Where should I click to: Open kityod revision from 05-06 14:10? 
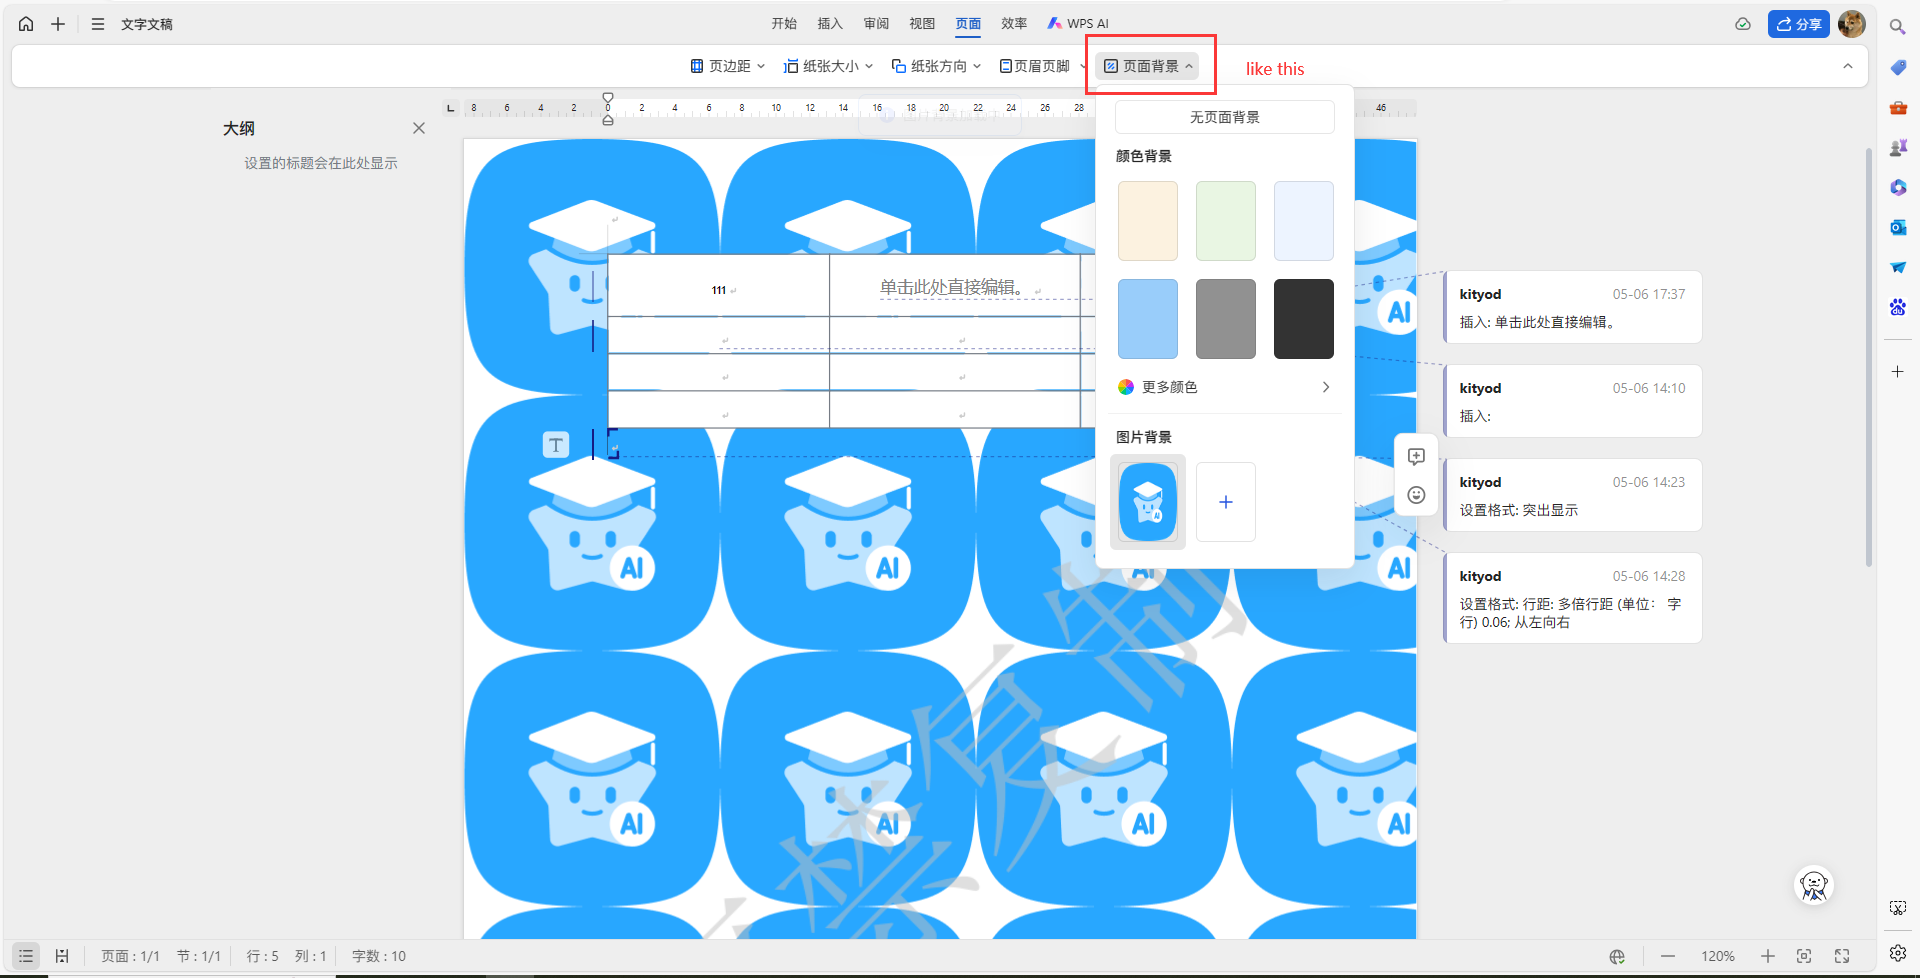click(x=1573, y=402)
